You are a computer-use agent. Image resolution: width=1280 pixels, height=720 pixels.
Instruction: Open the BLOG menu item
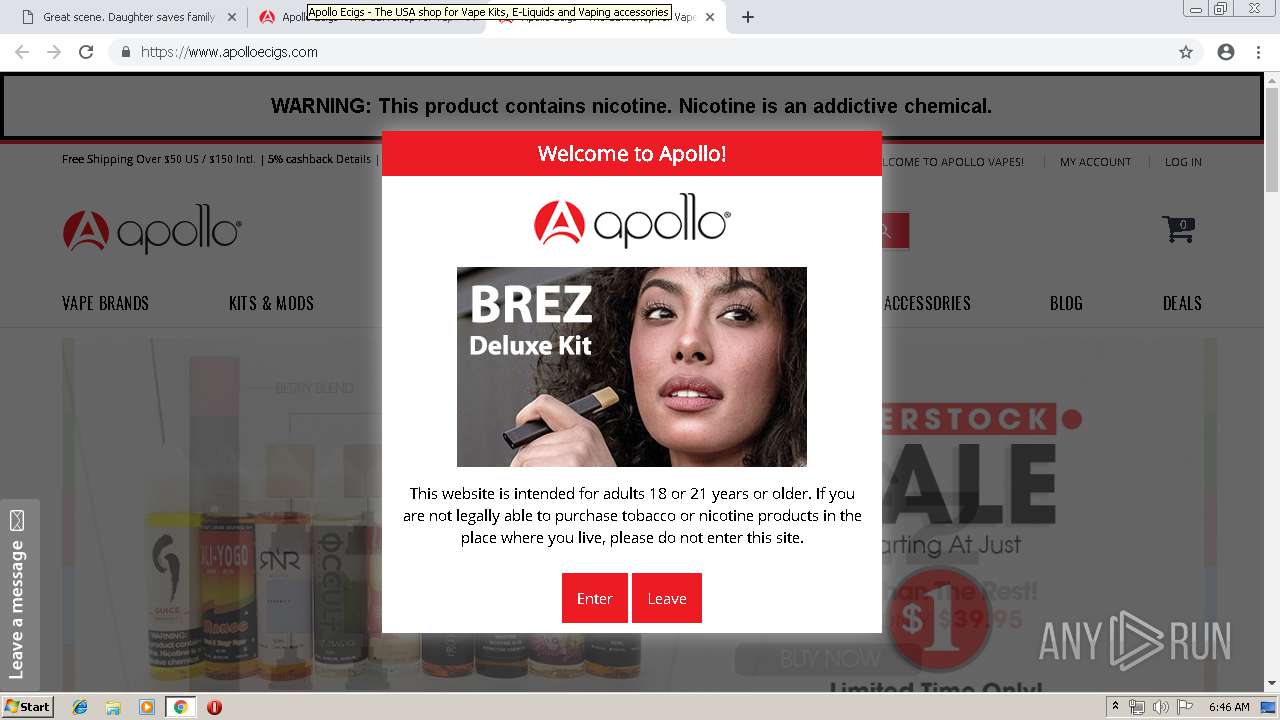pos(1066,303)
